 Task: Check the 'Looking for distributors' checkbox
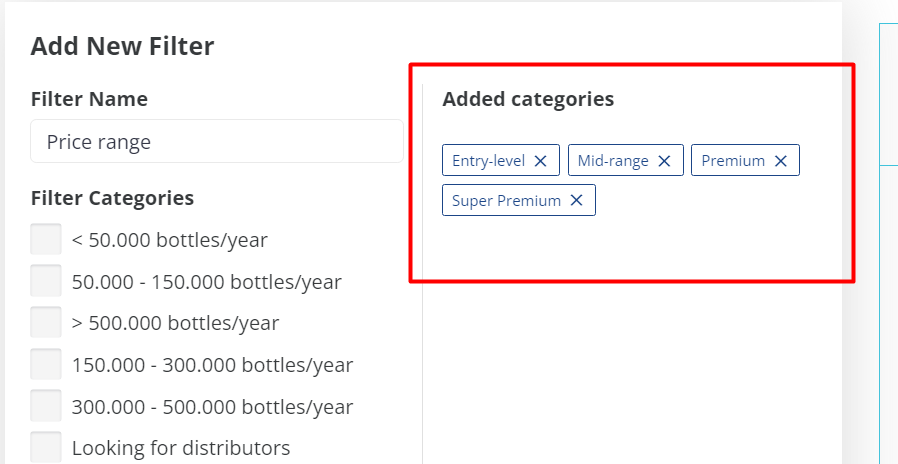tap(46, 447)
